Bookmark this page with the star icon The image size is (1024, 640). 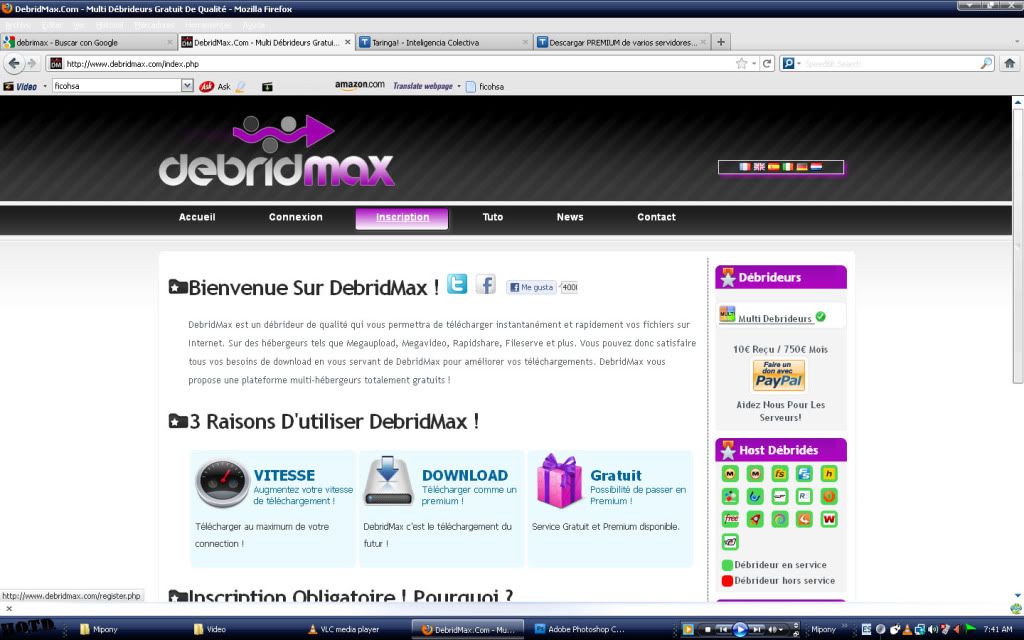tap(741, 63)
